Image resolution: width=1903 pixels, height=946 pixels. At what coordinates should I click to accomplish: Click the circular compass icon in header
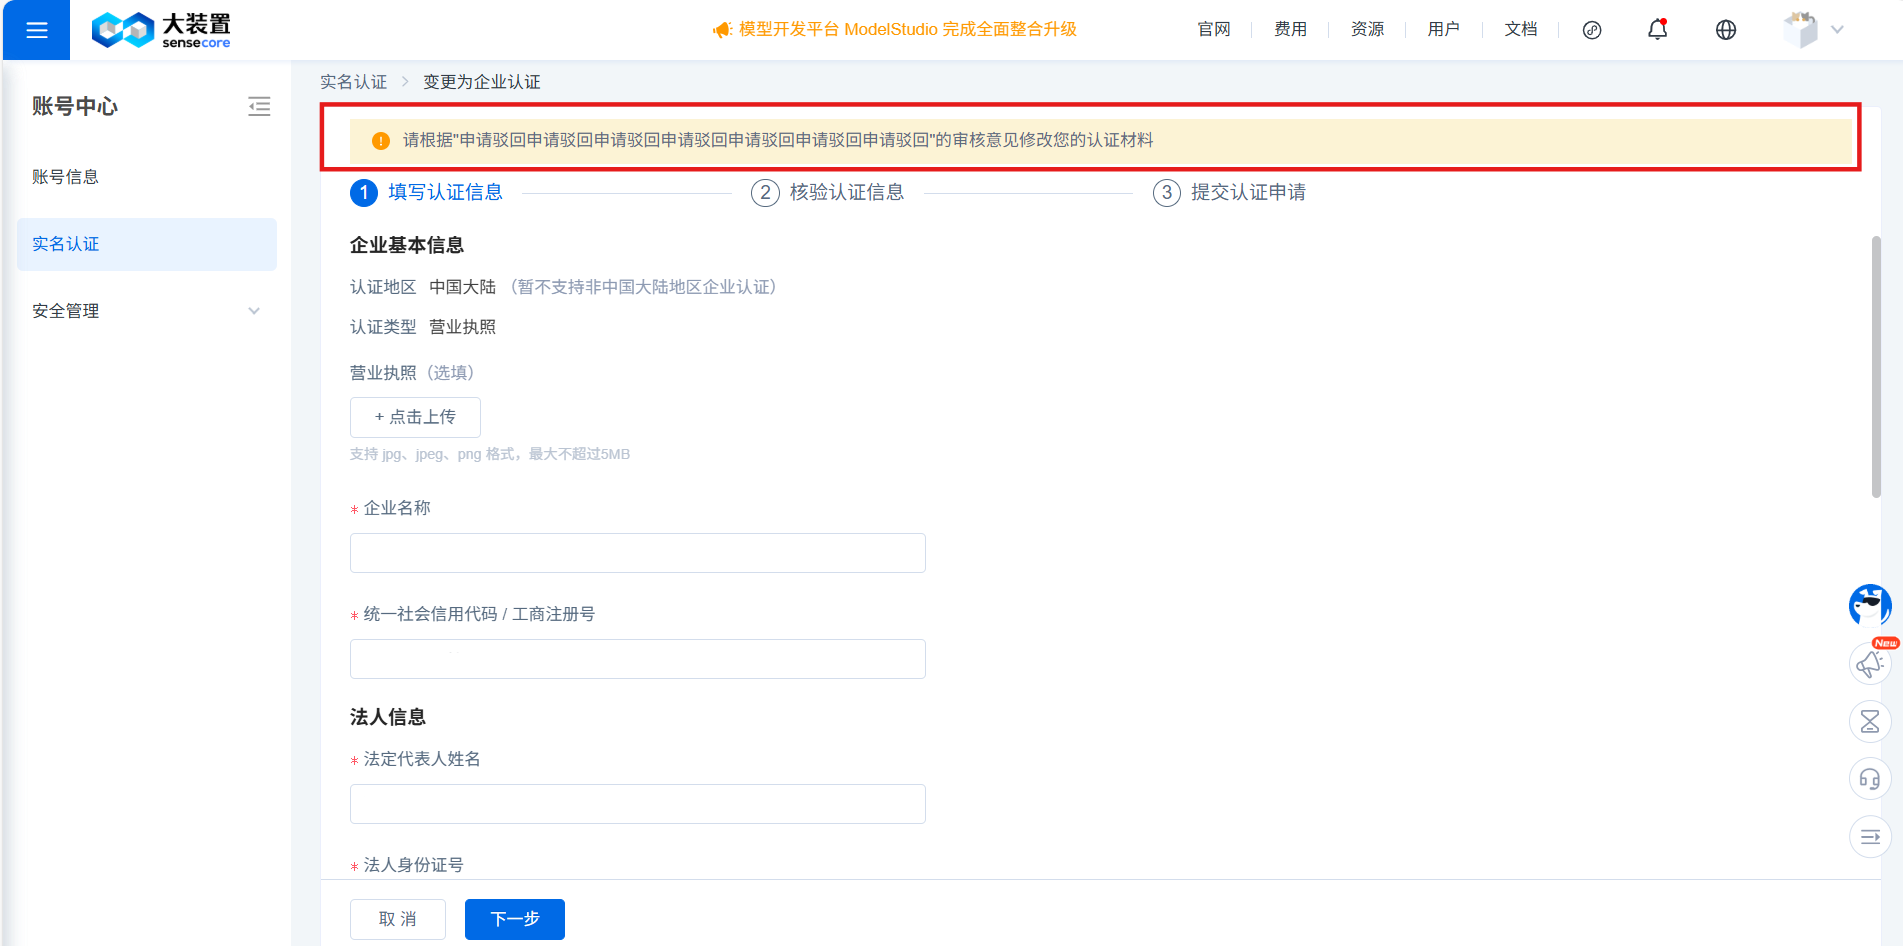coord(1592,30)
